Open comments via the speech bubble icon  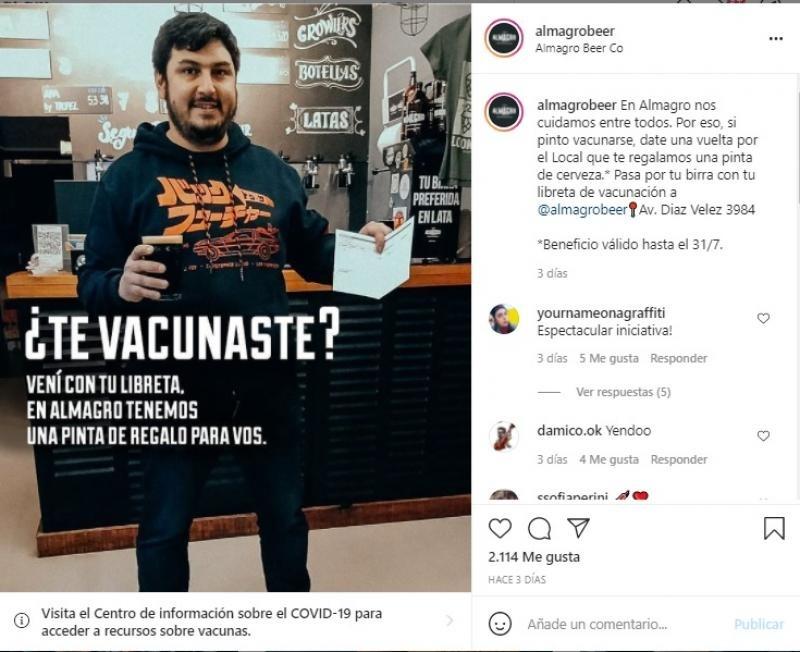[x=539, y=529]
